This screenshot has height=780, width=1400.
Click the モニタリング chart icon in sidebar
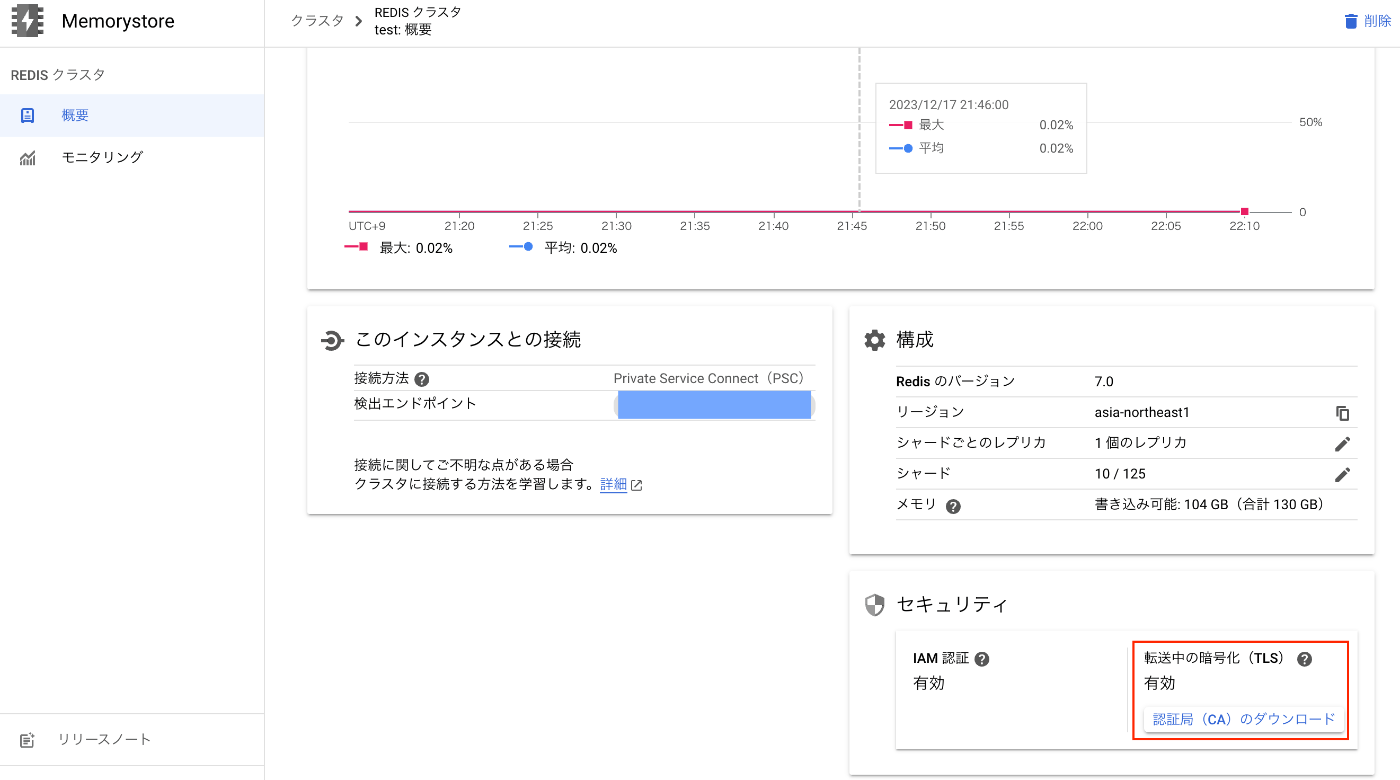click(28, 158)
